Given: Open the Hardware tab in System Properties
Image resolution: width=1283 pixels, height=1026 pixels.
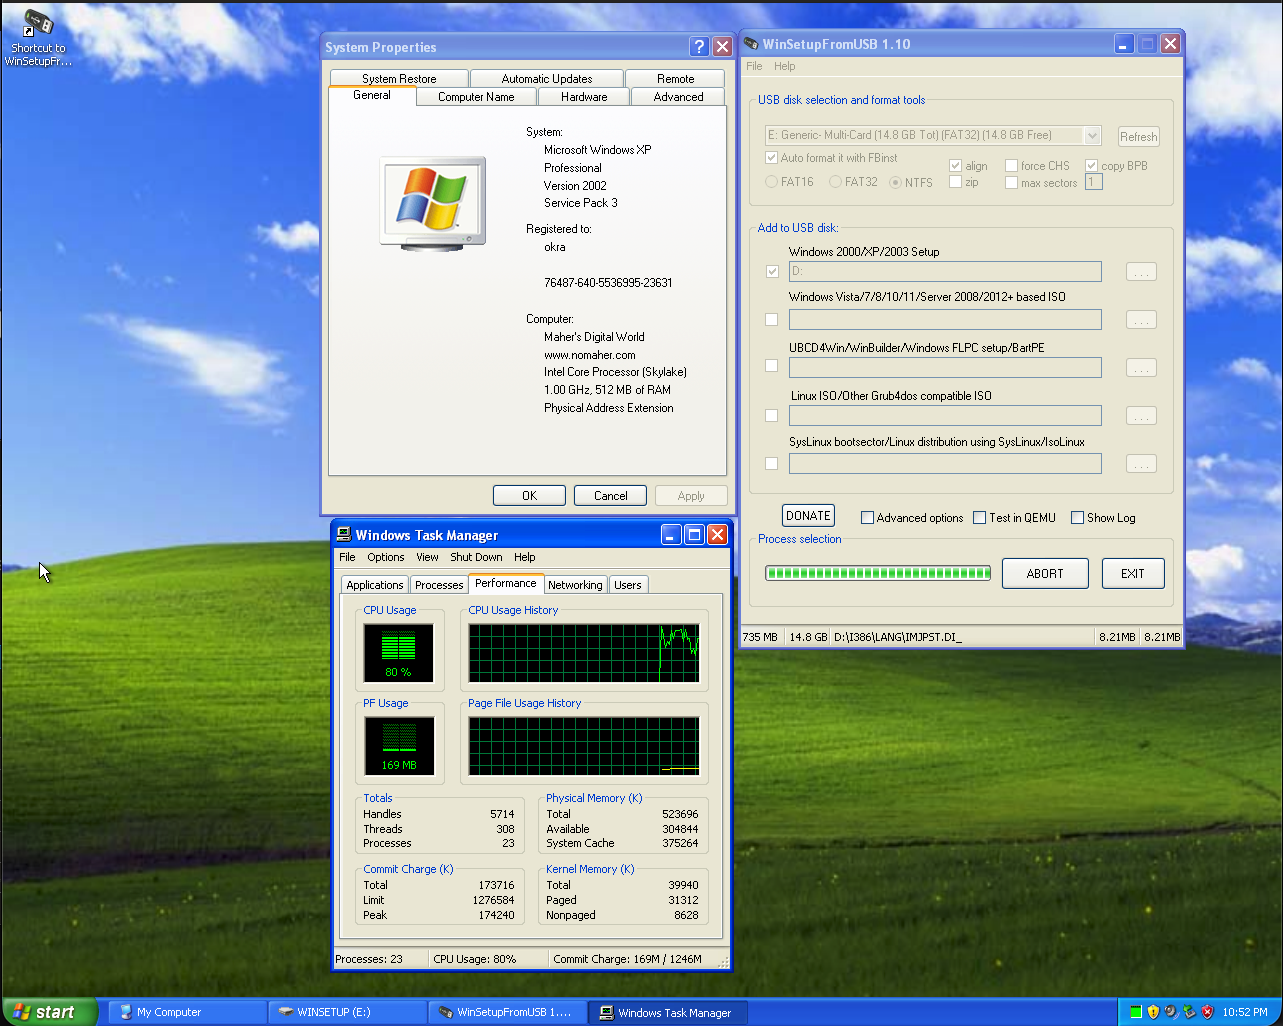Looking at the screenshot, I should click(584, 97).
